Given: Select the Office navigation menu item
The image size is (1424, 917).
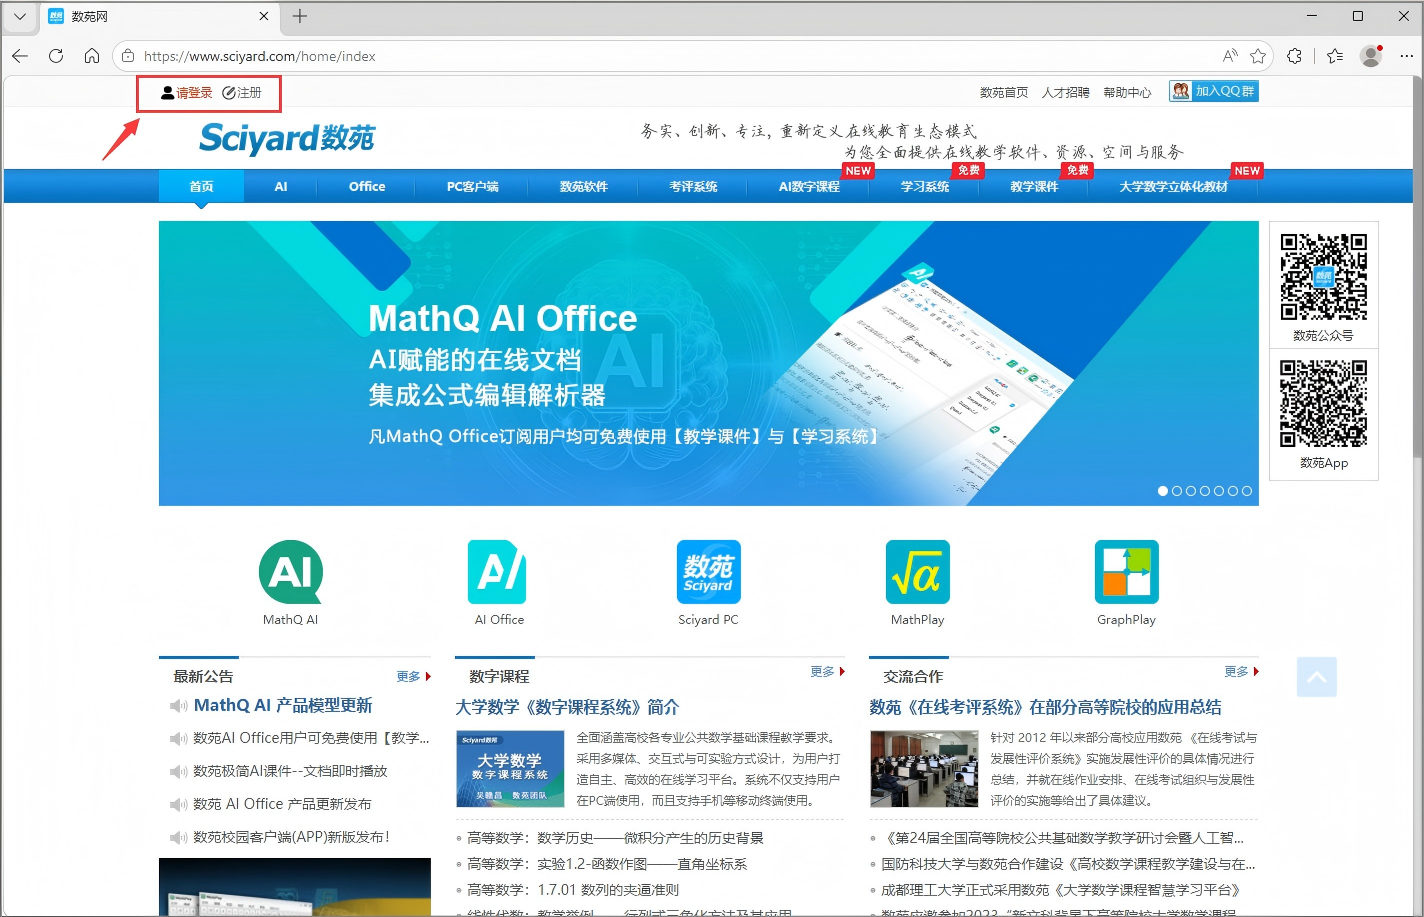Looking at the screenshot, I should [367, 186].
